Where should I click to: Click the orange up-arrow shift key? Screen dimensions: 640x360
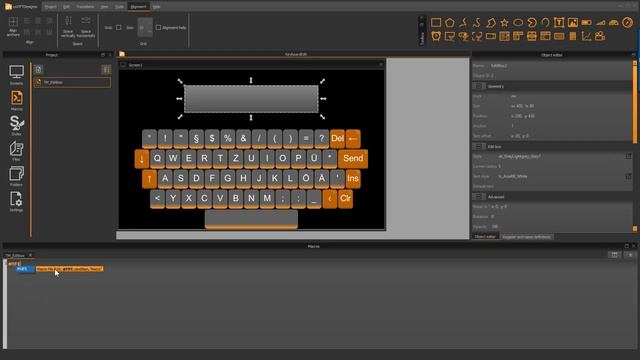click(x=149, y=179)
